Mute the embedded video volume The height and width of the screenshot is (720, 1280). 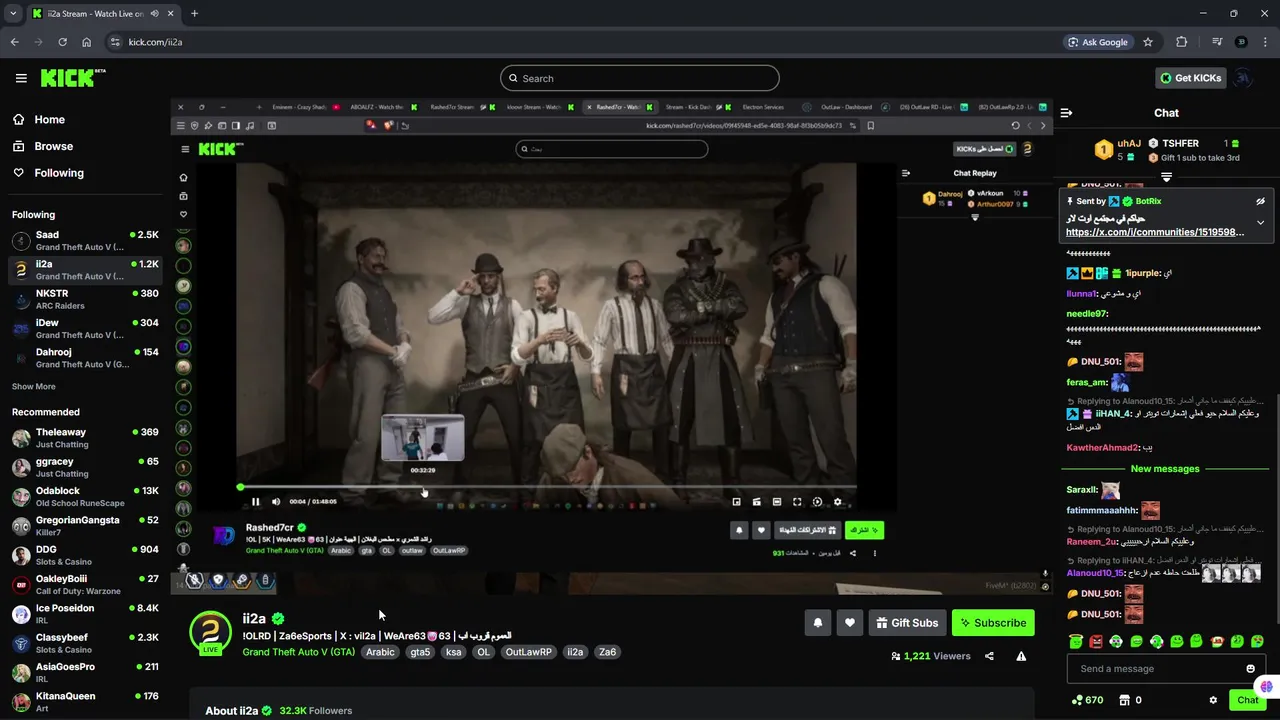click(x=276, y=502)
